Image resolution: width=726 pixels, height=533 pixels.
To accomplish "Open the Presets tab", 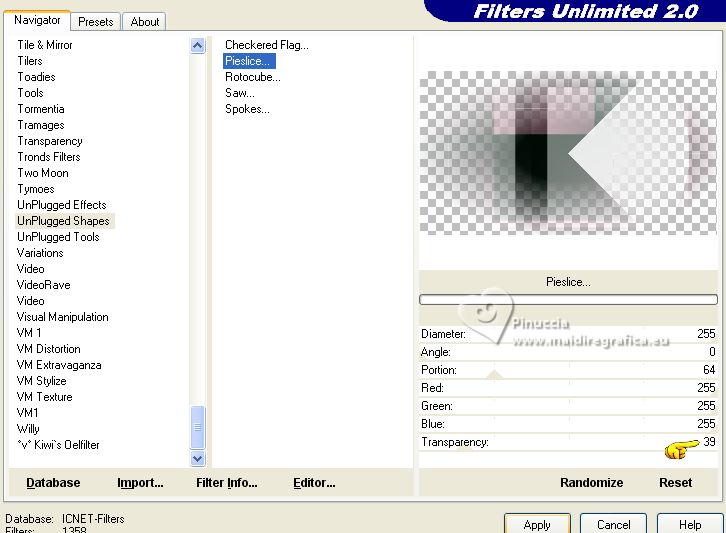I will click(x=96, y=22).
